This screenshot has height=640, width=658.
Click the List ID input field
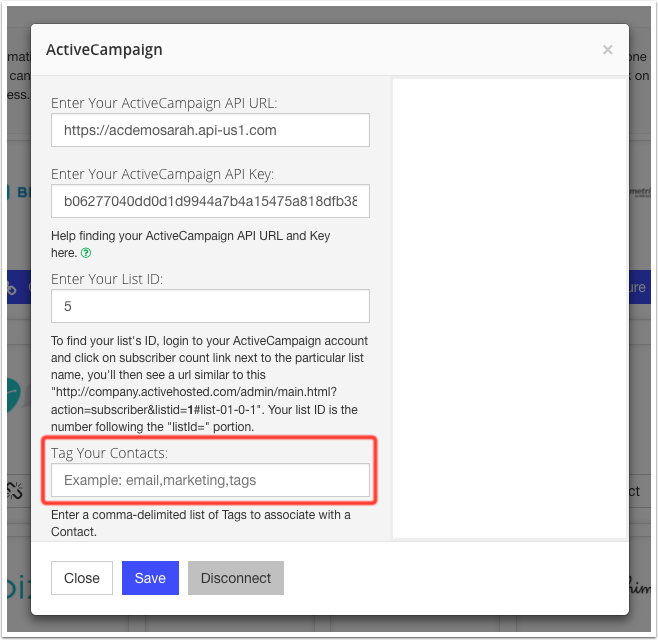(210, 306)
